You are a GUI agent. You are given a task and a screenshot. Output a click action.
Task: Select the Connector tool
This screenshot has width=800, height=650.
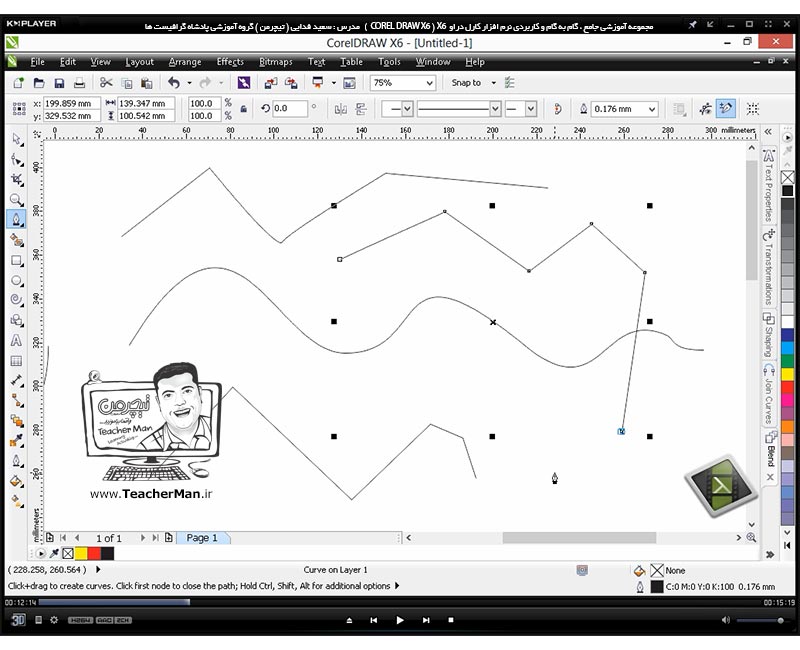(x=16, y=401)
